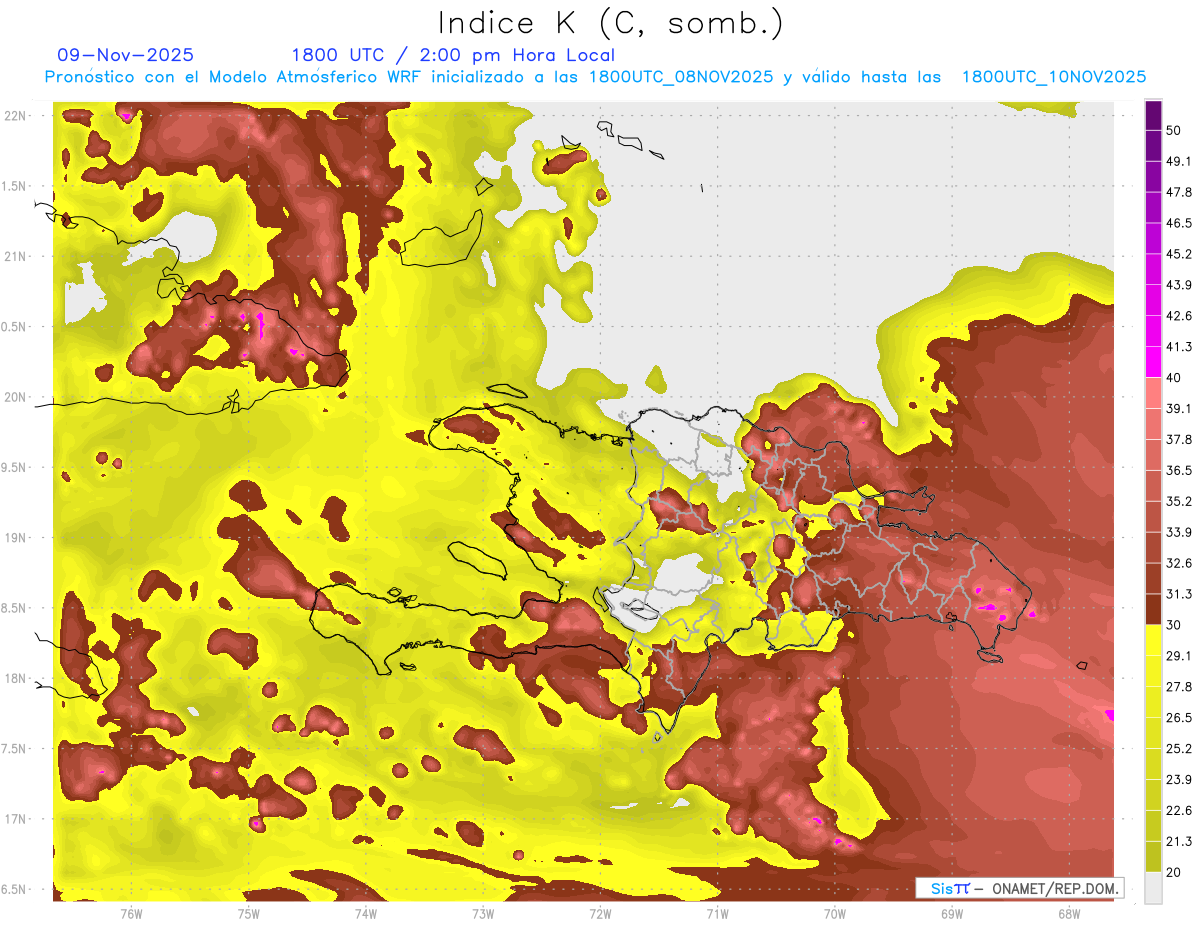
Task: Click the 17N latitude axis label
Action: pos(16,819)
